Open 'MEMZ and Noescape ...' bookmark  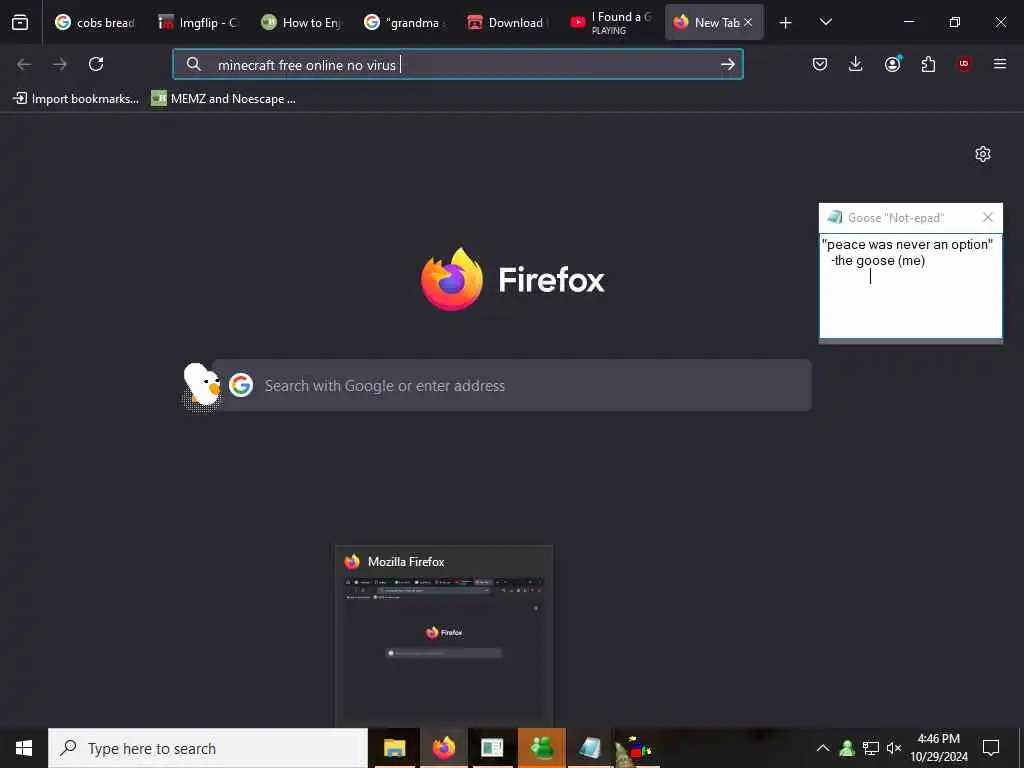223,99
